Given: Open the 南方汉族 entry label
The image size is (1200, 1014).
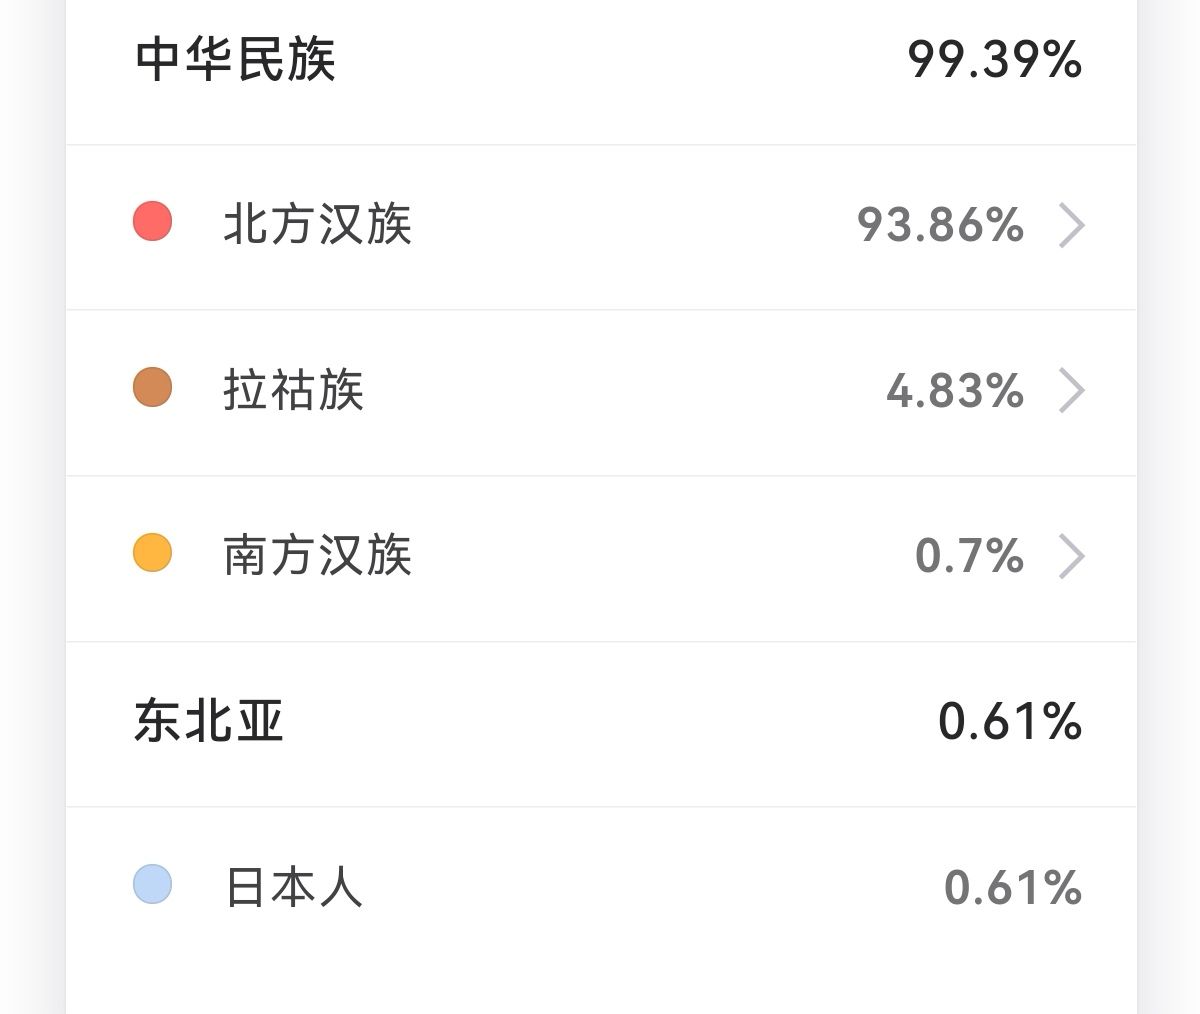Looking at the screenshot, I should coord(317,556).
